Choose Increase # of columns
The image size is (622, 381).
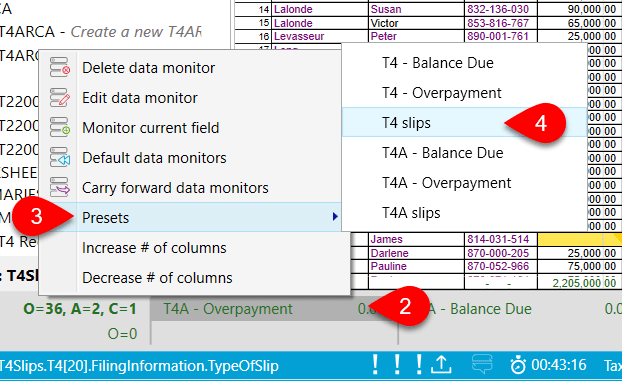click(194, 248)
